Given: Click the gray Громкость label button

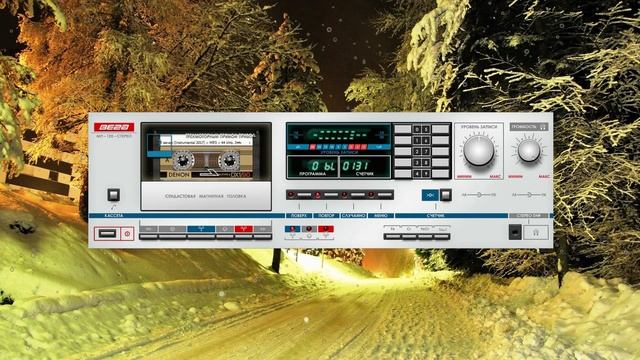Looking at the screenshot, I should 529,127.
